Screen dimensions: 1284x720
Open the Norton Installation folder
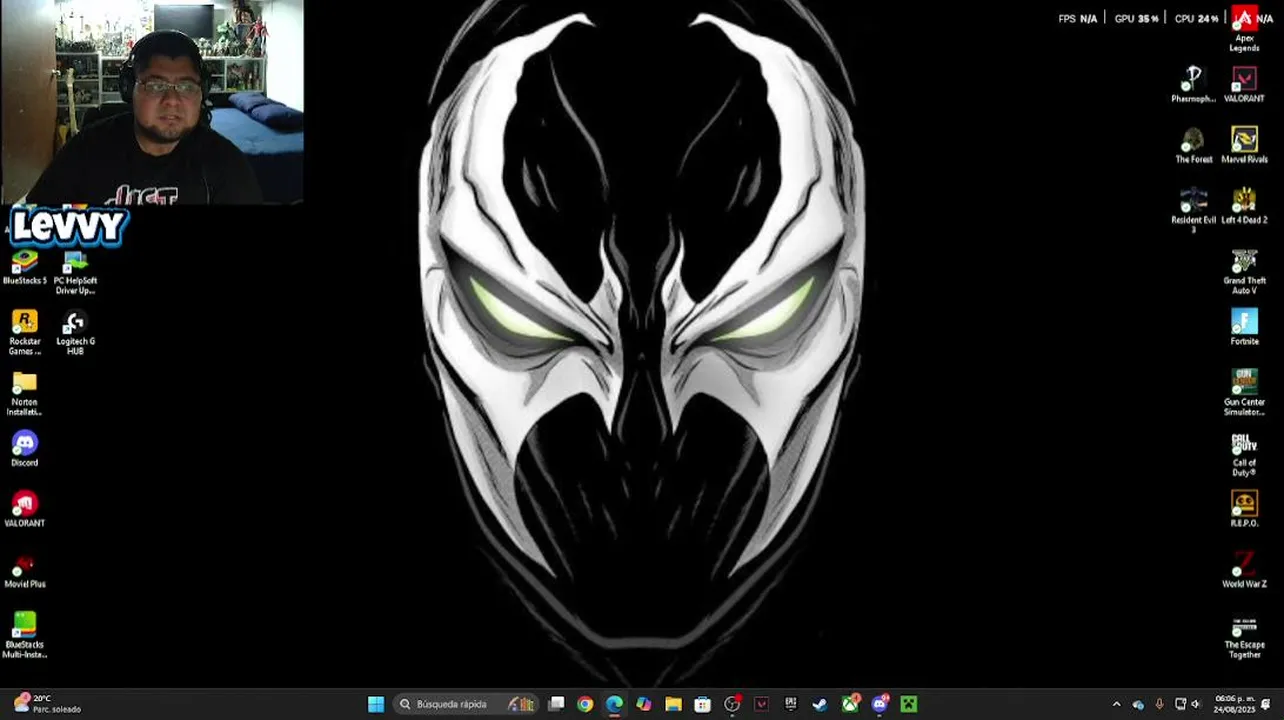coord(24,394)
